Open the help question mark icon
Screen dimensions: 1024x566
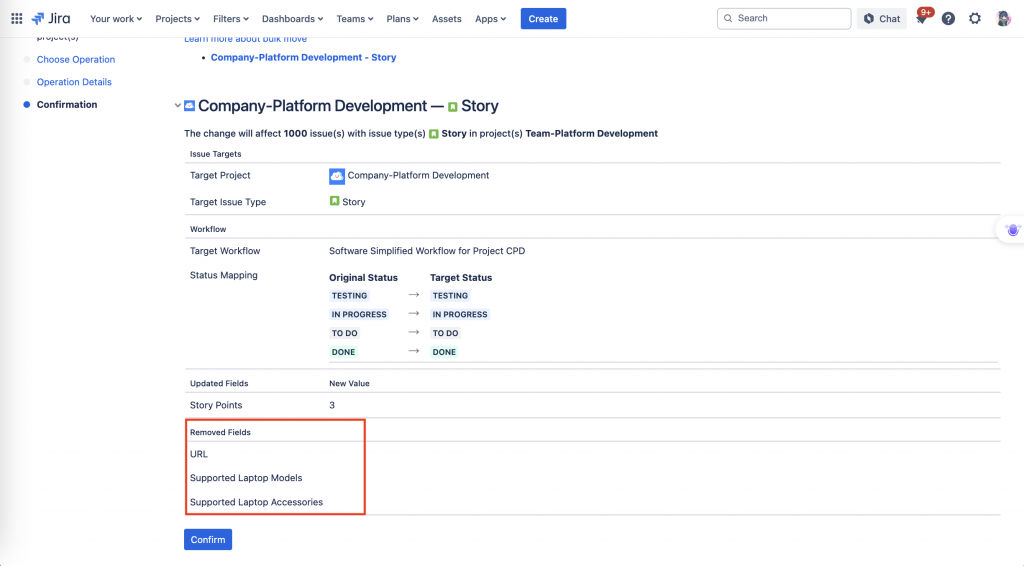coord(948,19)
